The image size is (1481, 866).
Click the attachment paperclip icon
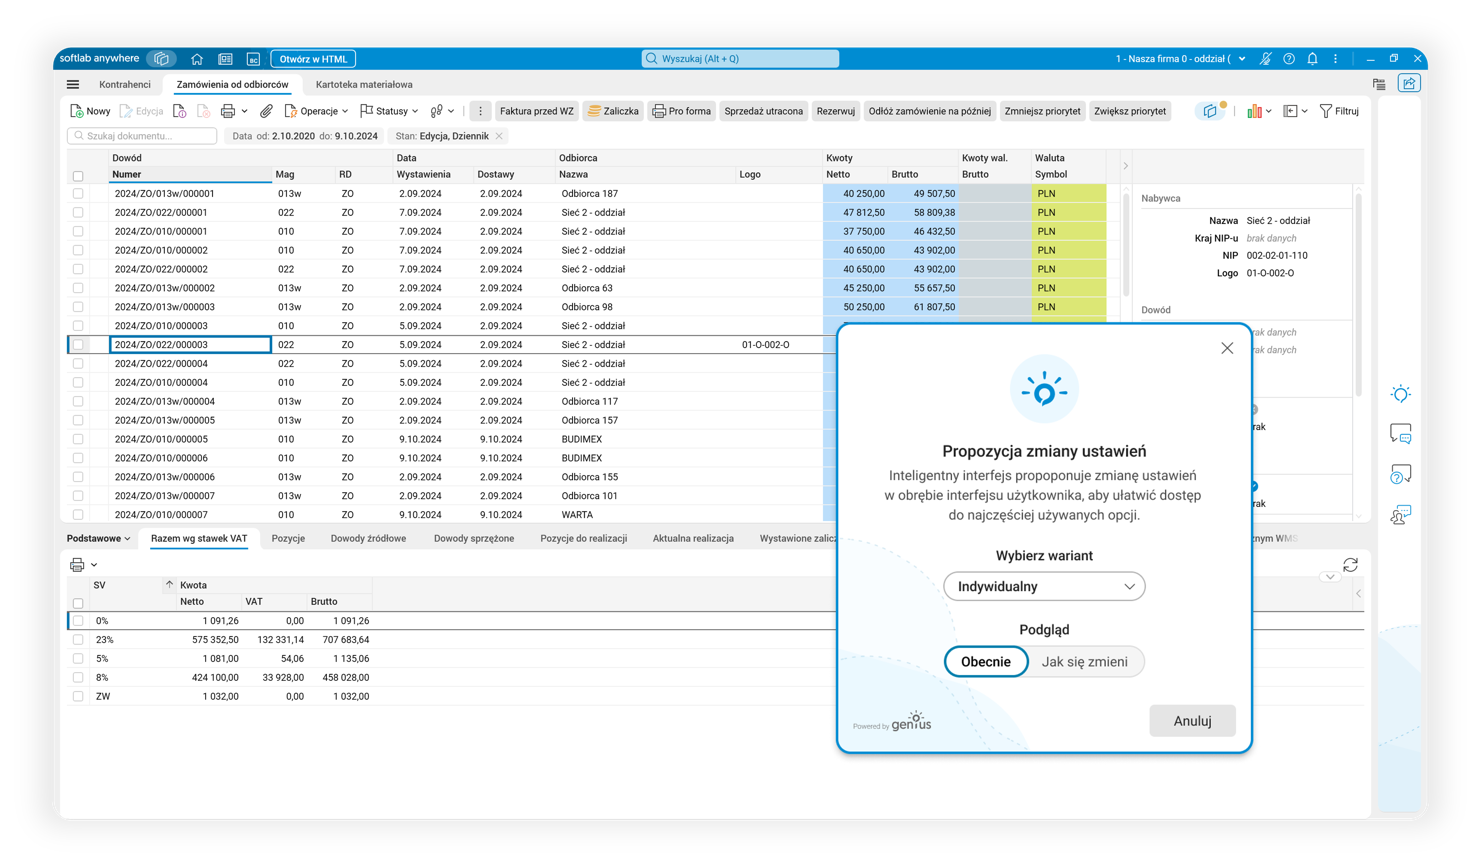pos(266,111)
